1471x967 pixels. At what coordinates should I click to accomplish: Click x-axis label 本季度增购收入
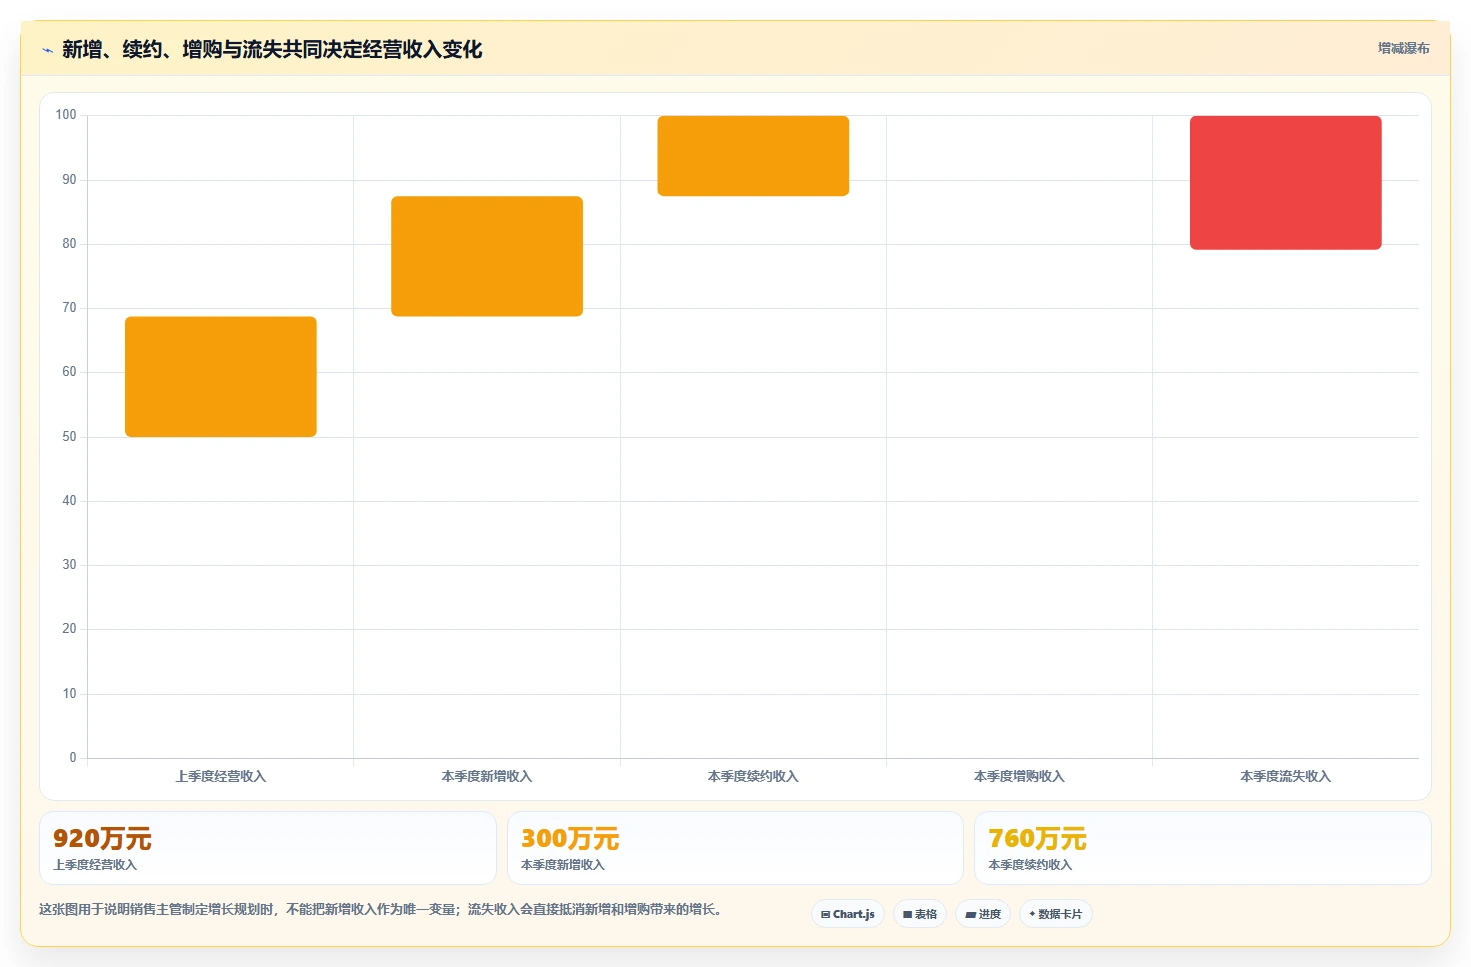click(x=1019, y=776)
